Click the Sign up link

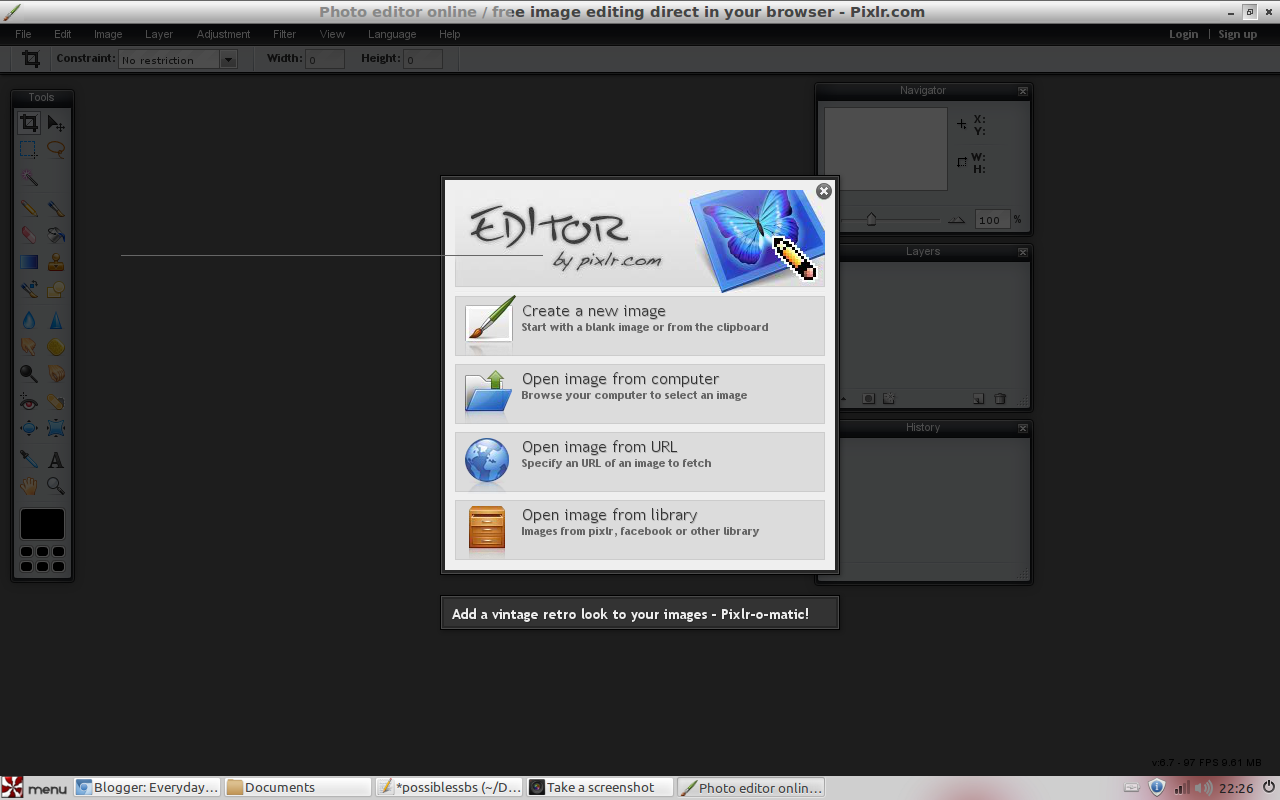[x=1238, y=34]
